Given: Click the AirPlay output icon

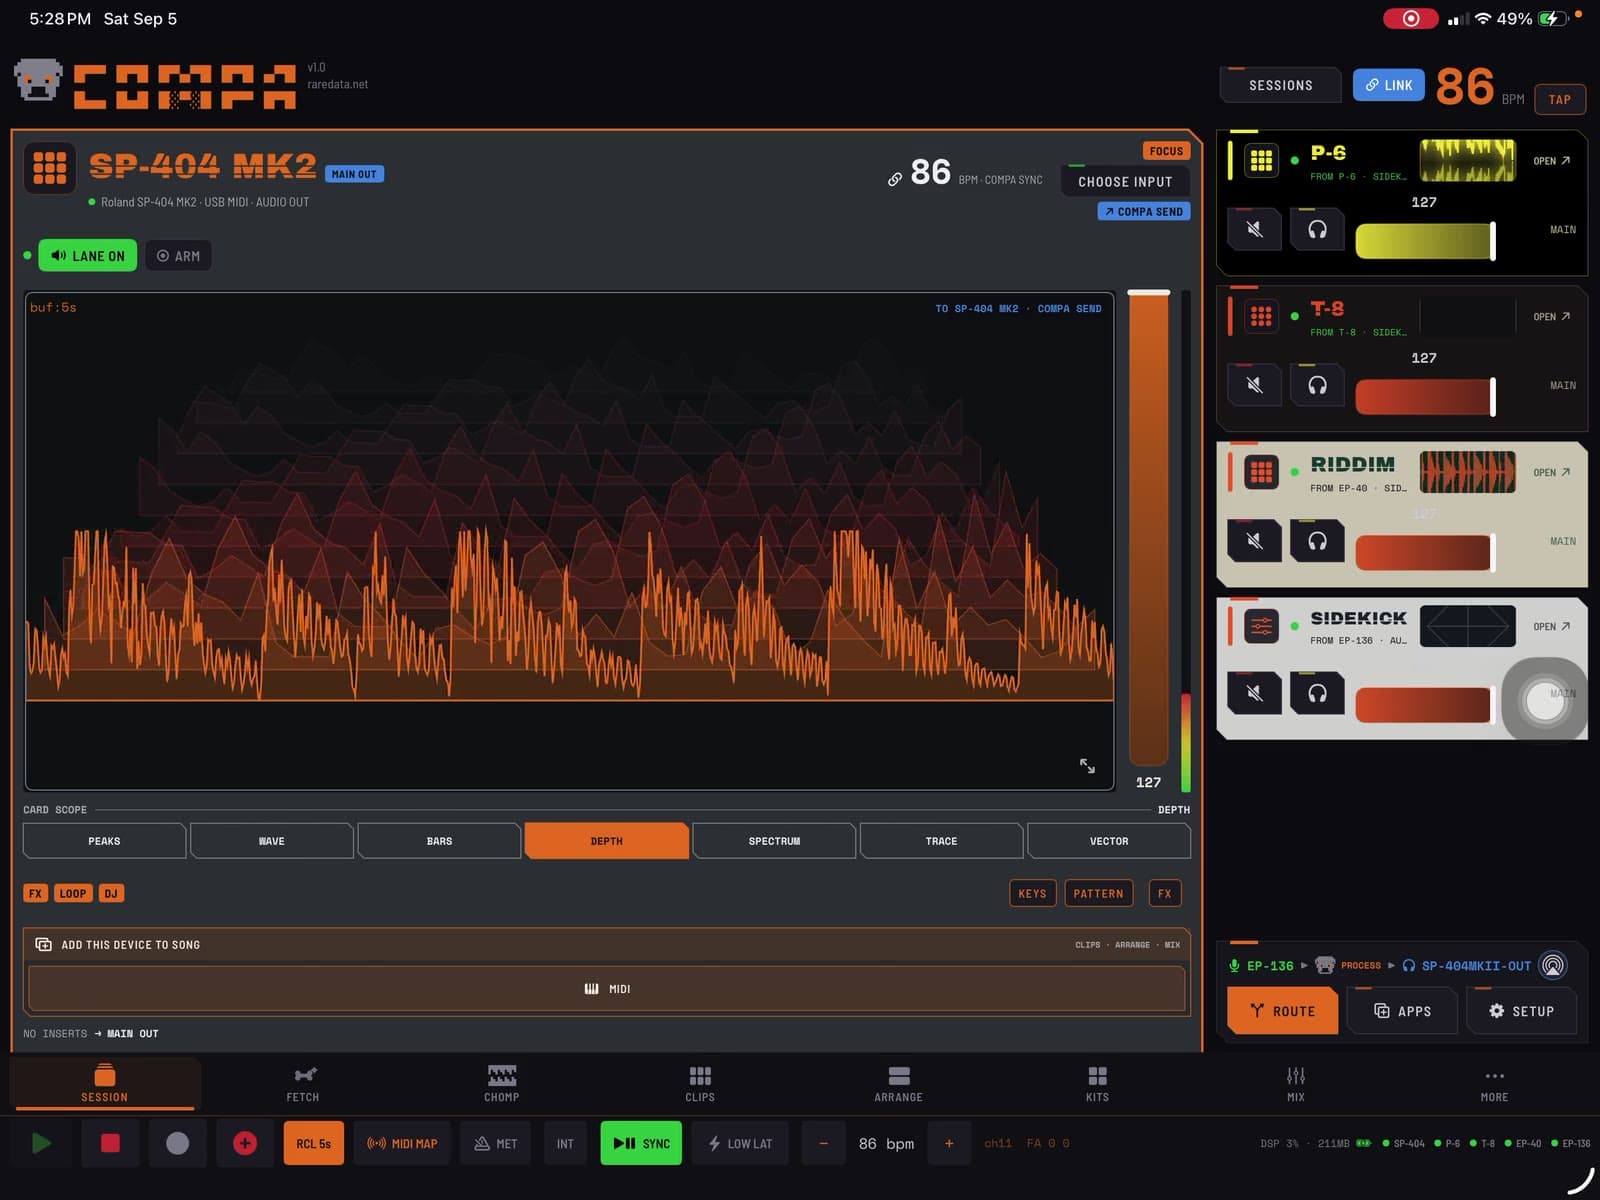Looking at the screenshot, I should (1553, 965).
